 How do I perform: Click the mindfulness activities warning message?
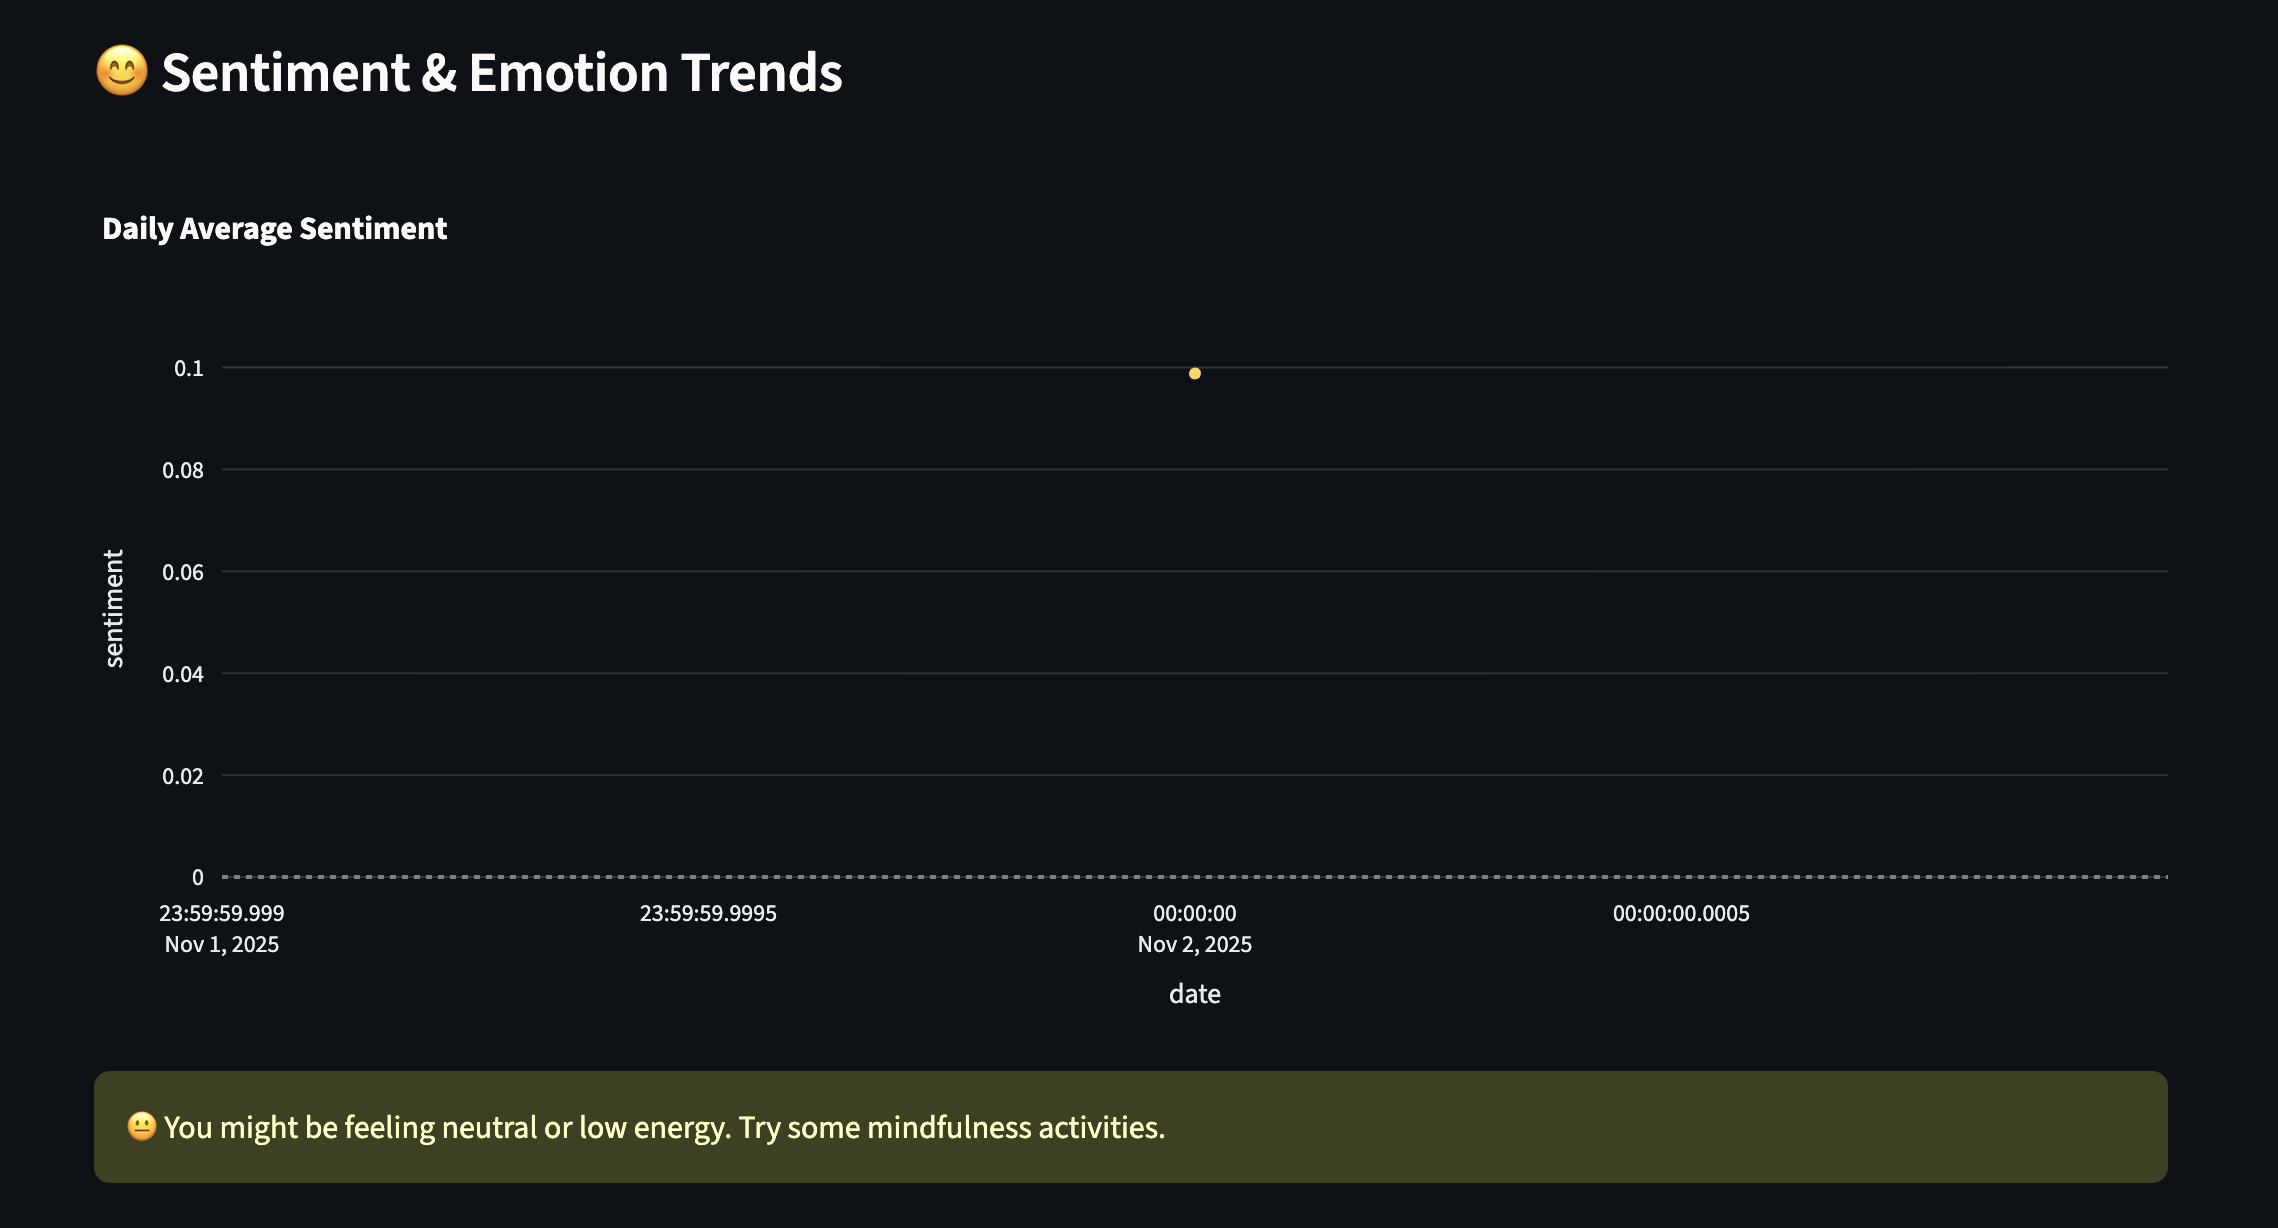coord(664,1127)
